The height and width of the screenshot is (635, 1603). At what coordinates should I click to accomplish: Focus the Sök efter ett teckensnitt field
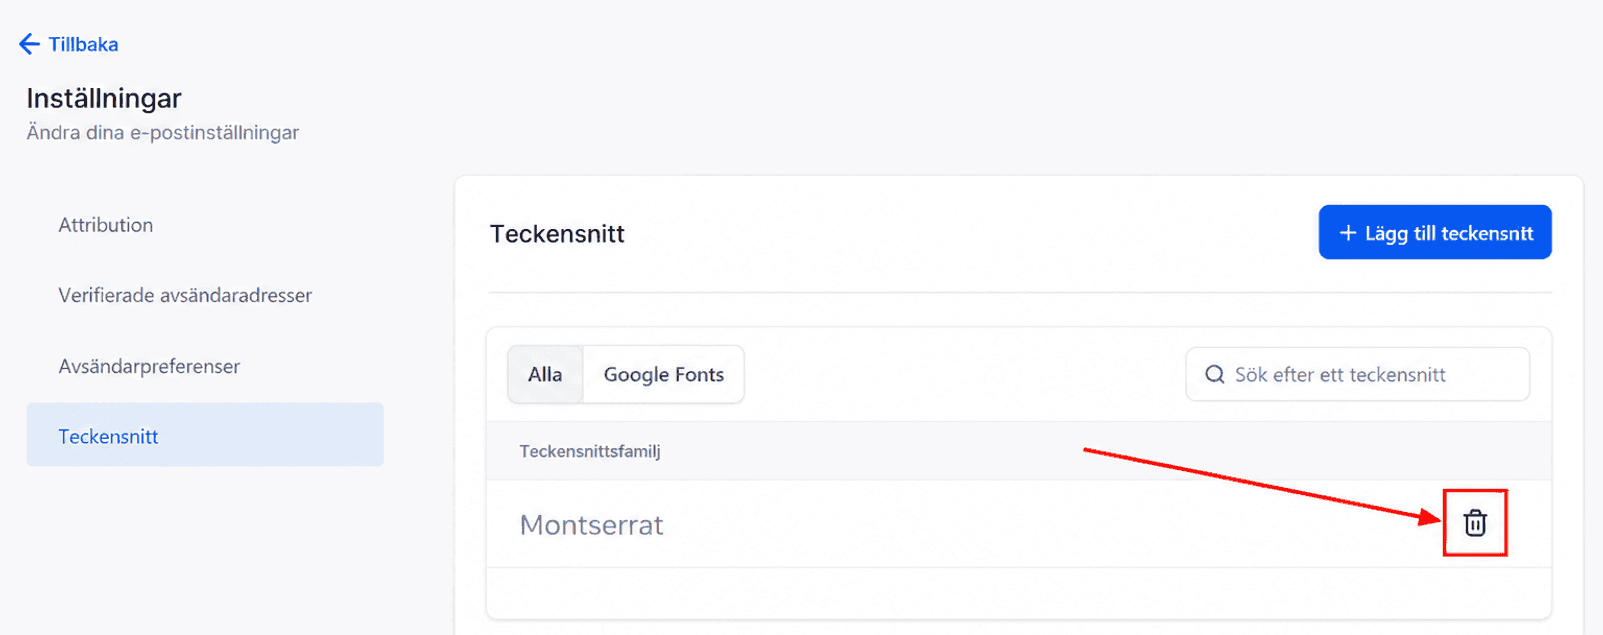pos(1357,374)
